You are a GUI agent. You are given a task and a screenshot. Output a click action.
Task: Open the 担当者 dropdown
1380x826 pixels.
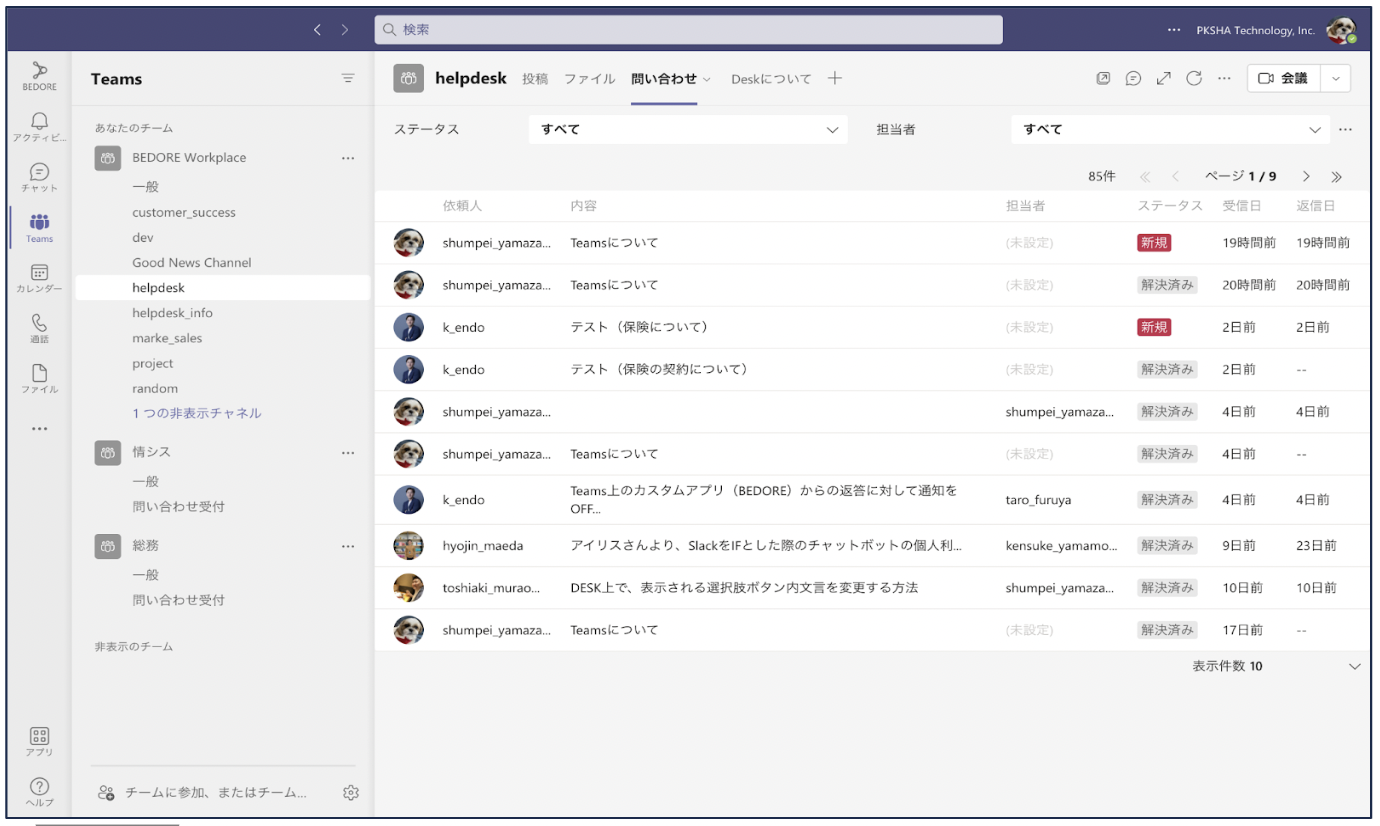[1170, 130]
